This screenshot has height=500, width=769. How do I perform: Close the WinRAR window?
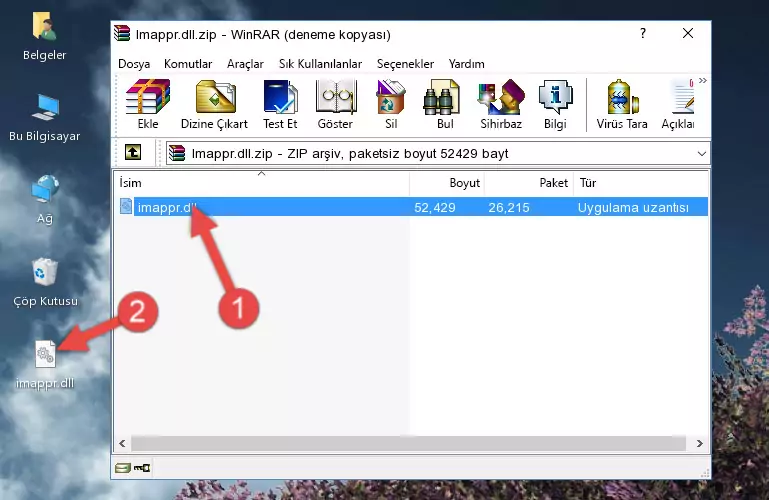[x=688, y=33]
